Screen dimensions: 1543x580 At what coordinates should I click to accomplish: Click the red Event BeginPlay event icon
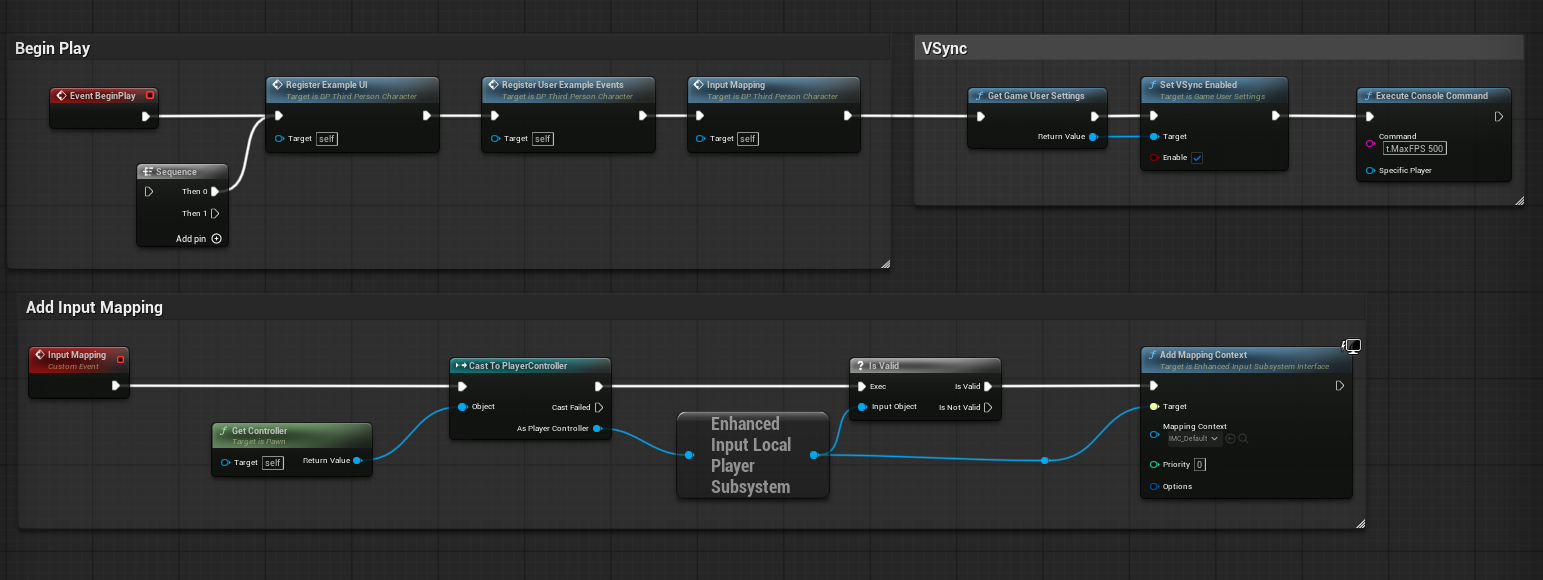(61, 95)
